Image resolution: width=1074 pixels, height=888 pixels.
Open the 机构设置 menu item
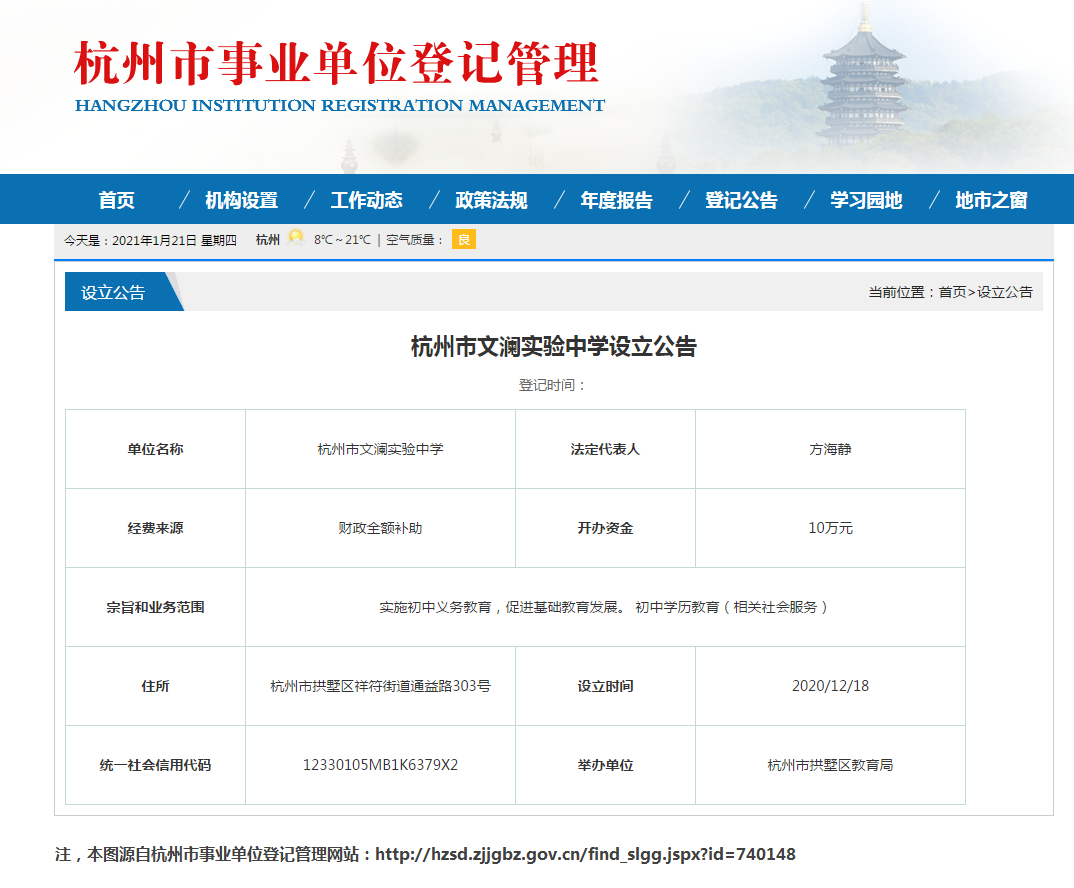pos(241,200)
